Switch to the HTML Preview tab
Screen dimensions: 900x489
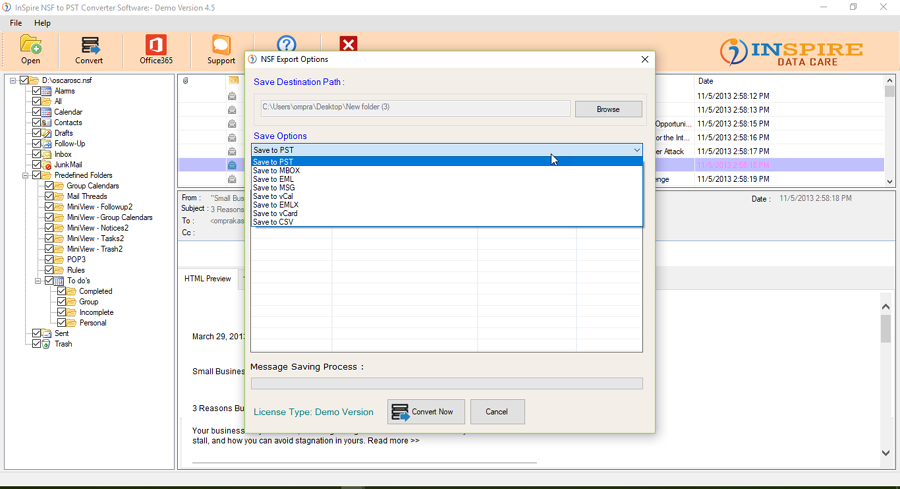pyautogui.click(x=208, y=278)
